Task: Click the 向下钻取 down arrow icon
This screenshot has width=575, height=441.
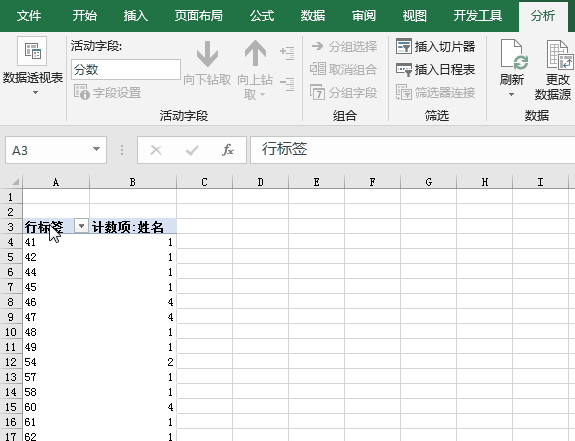Action: [207, 54]
